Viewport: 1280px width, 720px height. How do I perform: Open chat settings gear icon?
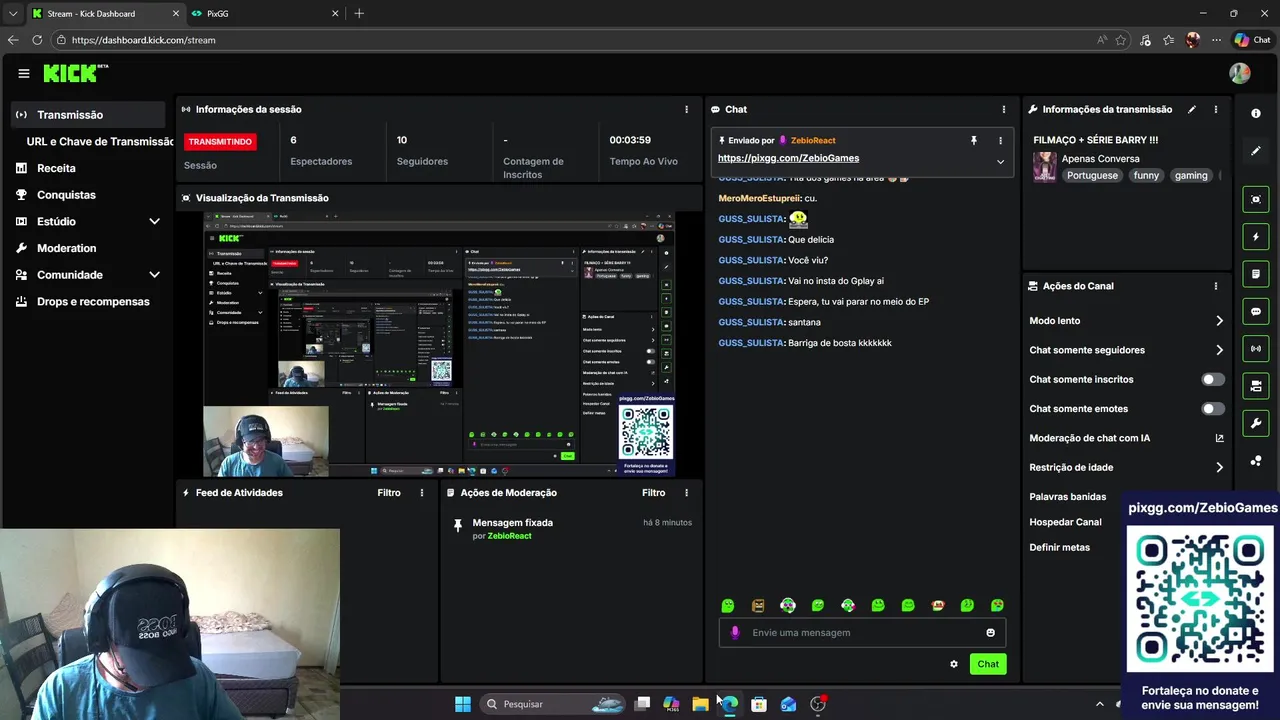[954, 664]
